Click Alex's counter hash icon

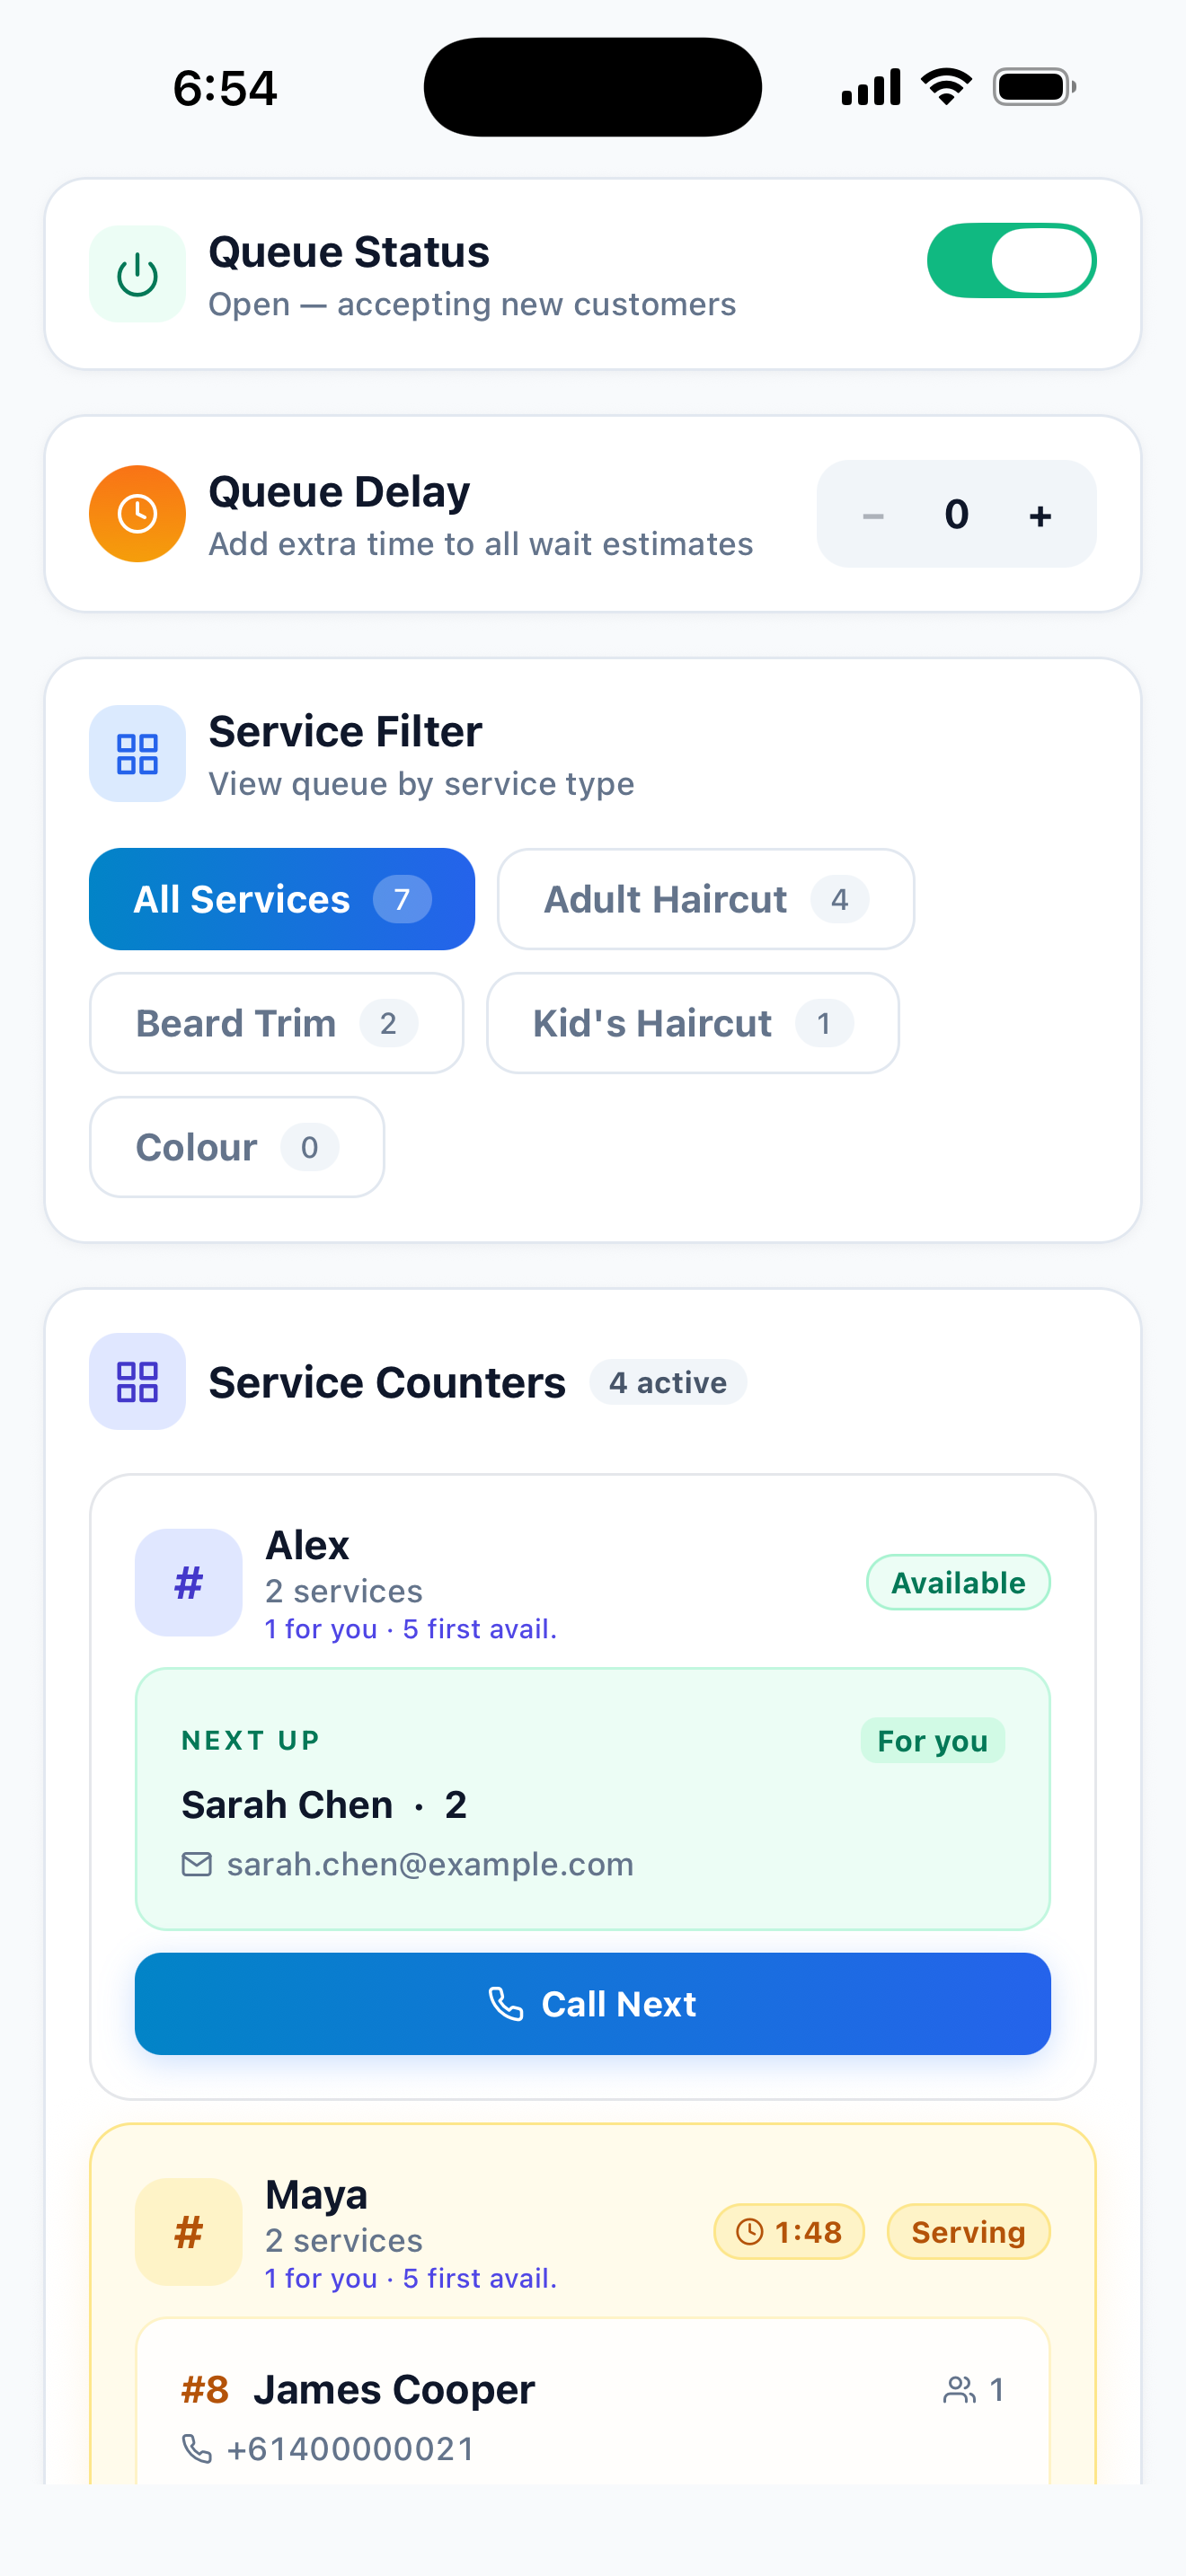[188, 1583]
